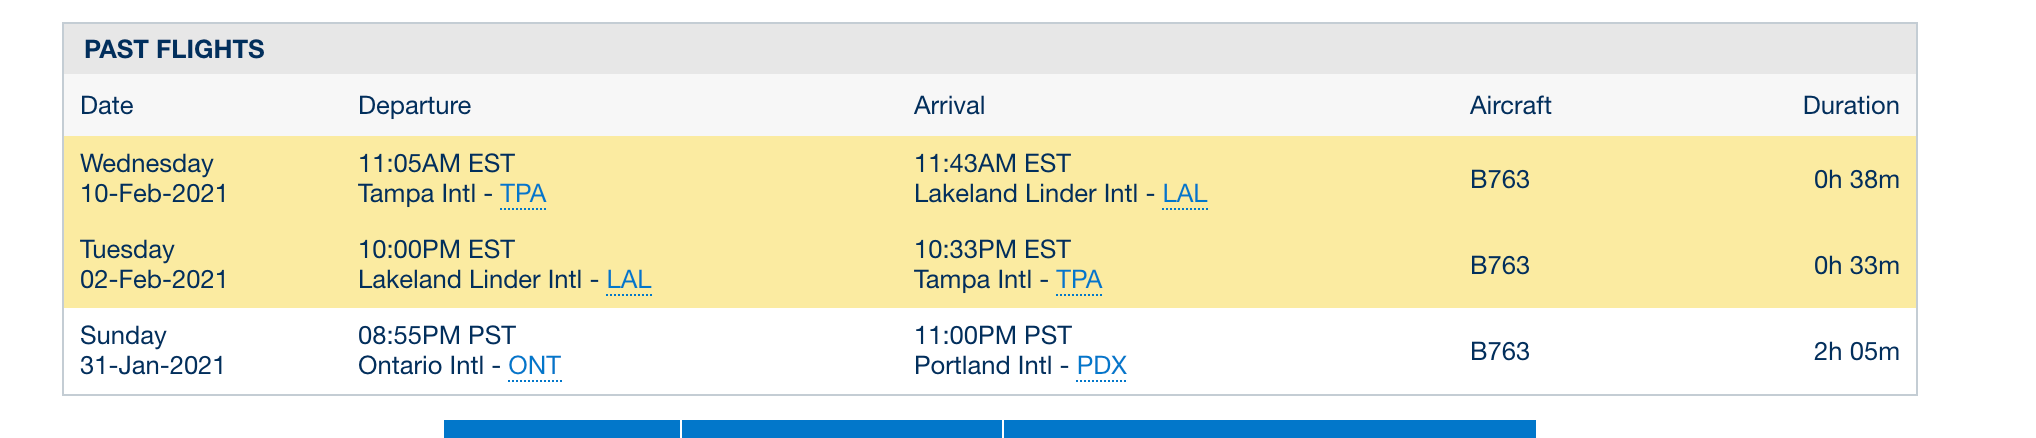
Task: Open TPA airport link in the 02-Feb arrival
Action: point(1079,280)
